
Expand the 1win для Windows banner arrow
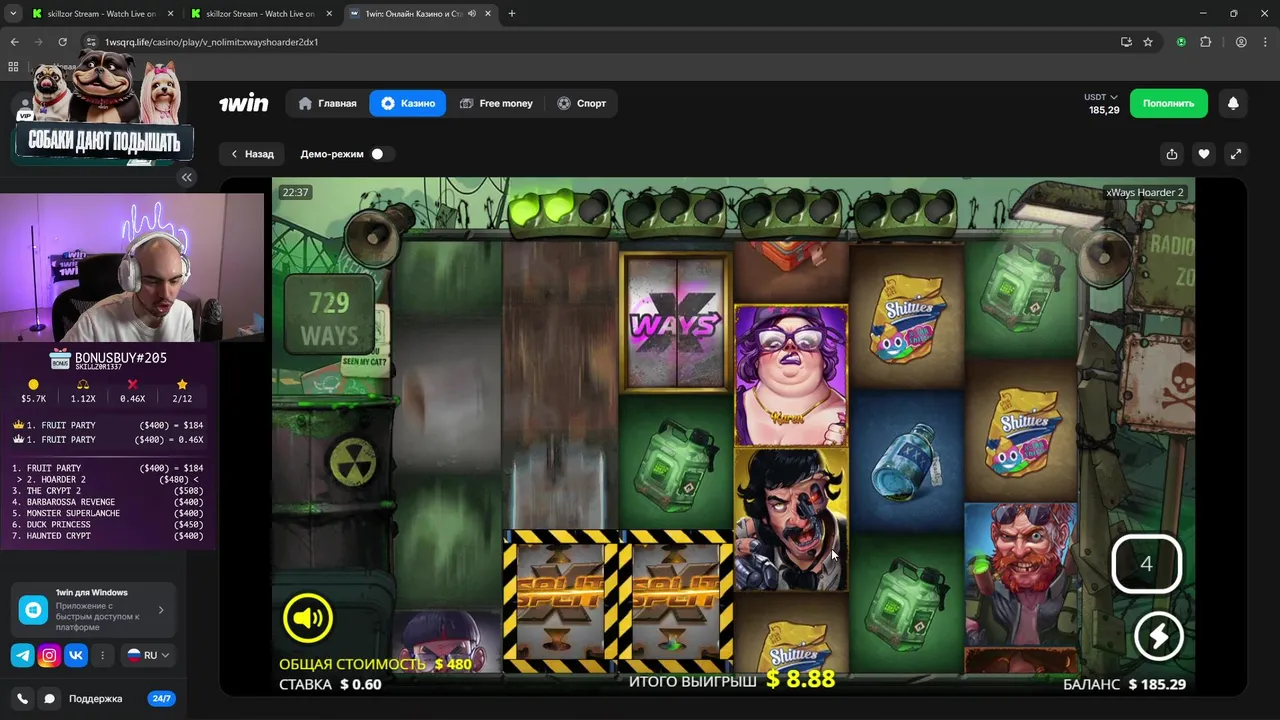tap(160, 609)
